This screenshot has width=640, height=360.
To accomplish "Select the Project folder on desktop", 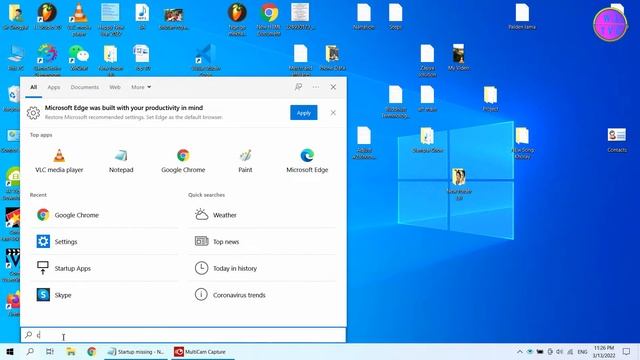I will point(490,99).
